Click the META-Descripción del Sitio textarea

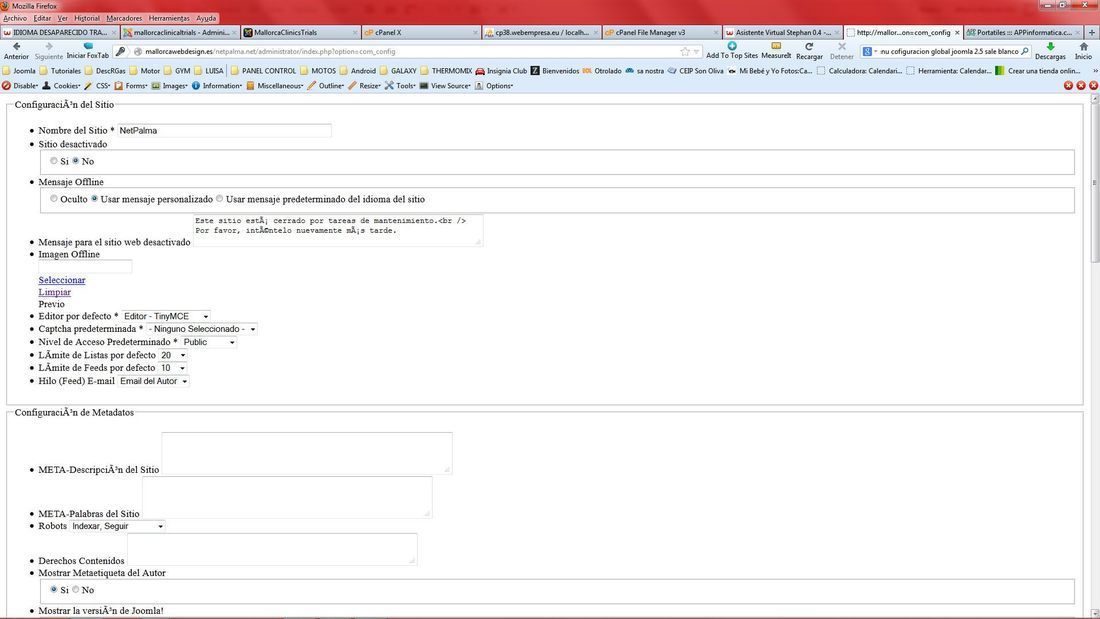(x=307, y=453)
